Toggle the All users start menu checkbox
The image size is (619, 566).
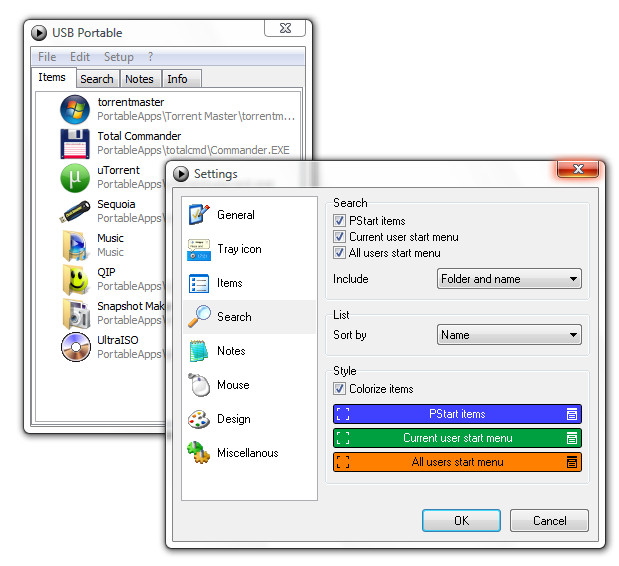pyautogui.click(x=339, y=253)
